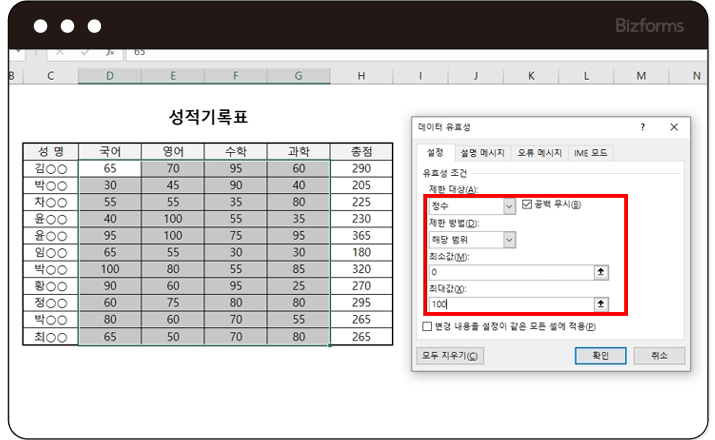Click range selector icon for 최소값 field
Screen dimensions: 715x440
pyautogui.click(x=600, y=272)
